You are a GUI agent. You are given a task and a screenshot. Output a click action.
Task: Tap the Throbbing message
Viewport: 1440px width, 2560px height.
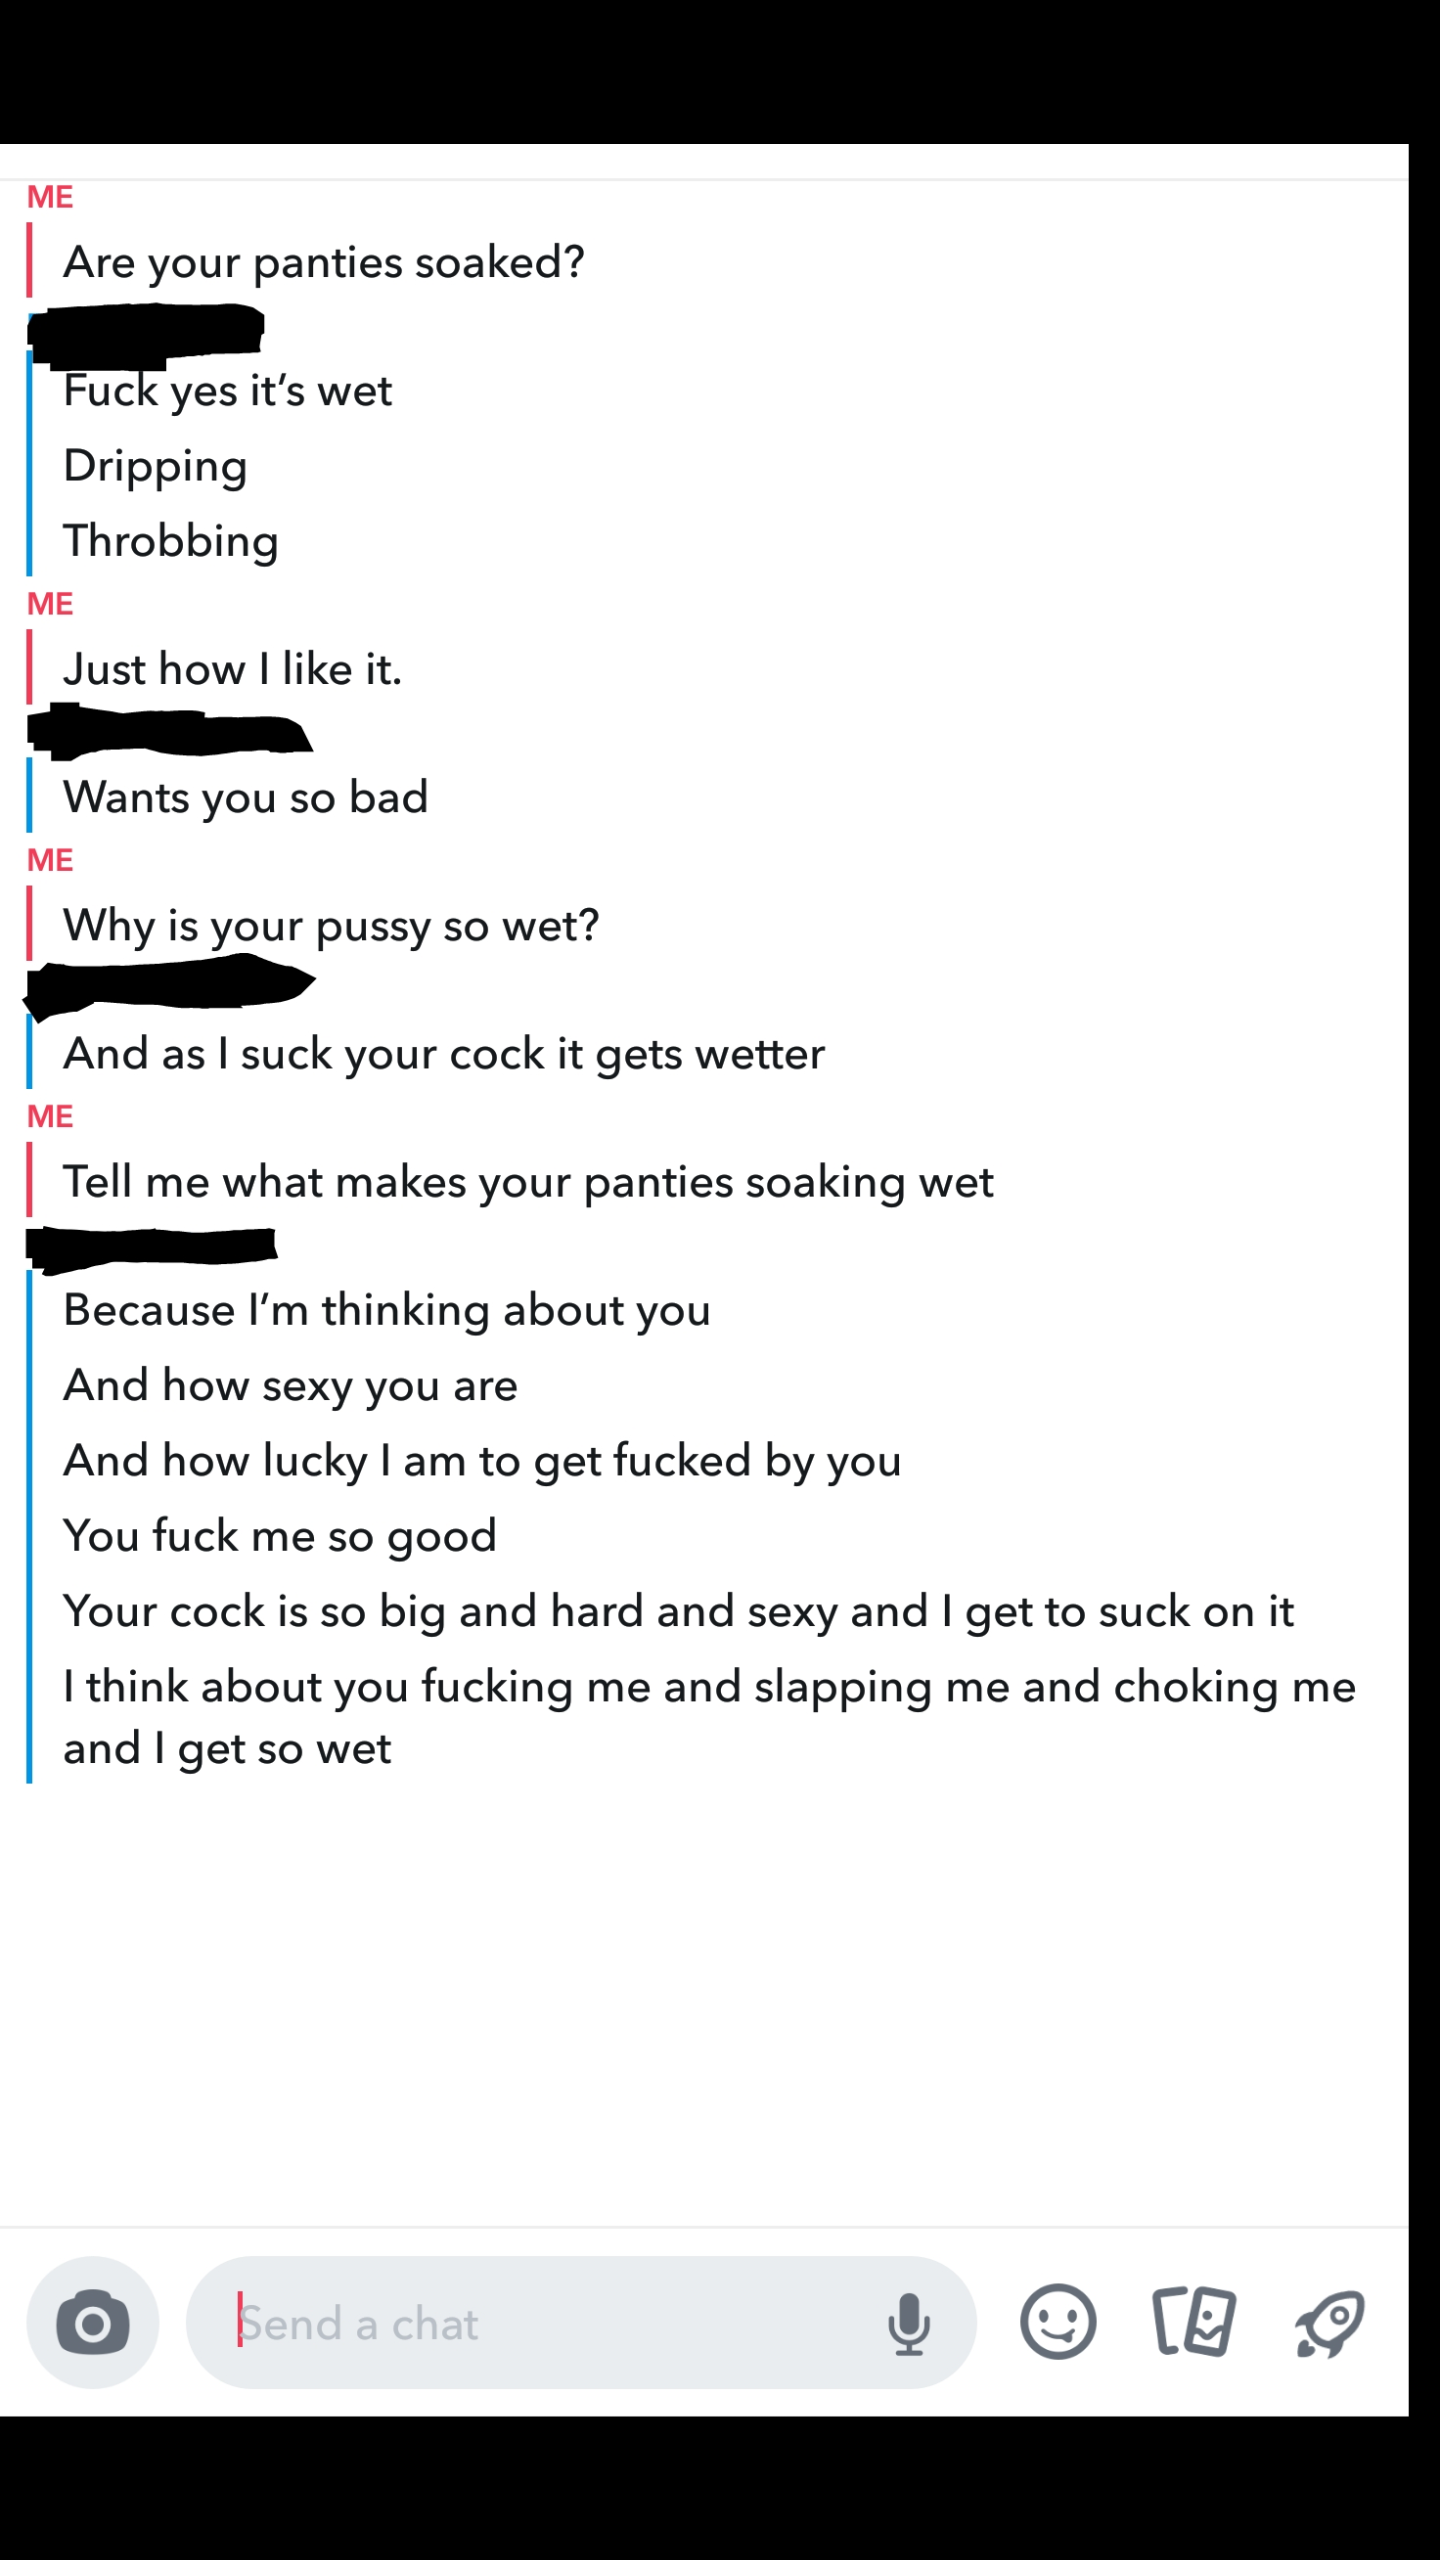171,541
